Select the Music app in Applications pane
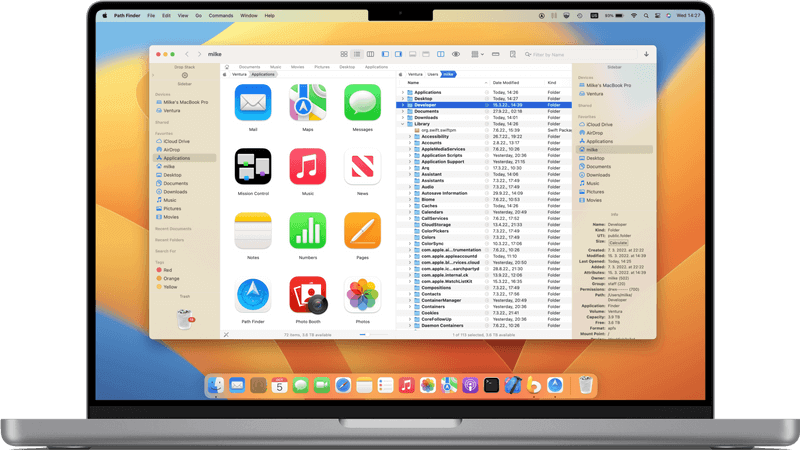This screenshot has width=800, height=450. pos(308,167)
